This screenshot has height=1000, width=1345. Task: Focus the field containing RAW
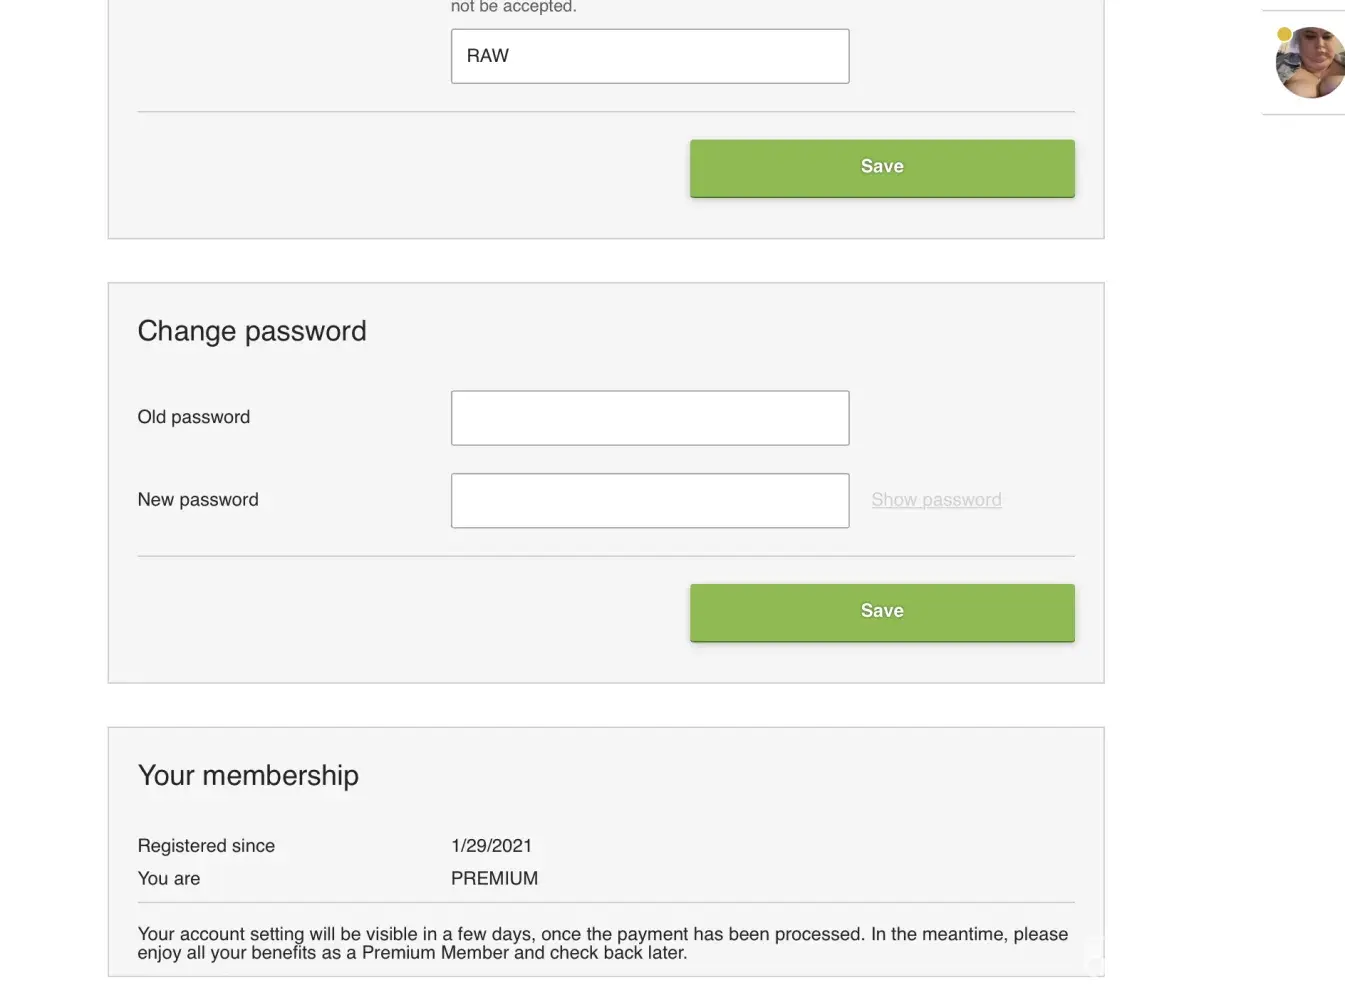(x=650, y=56)
